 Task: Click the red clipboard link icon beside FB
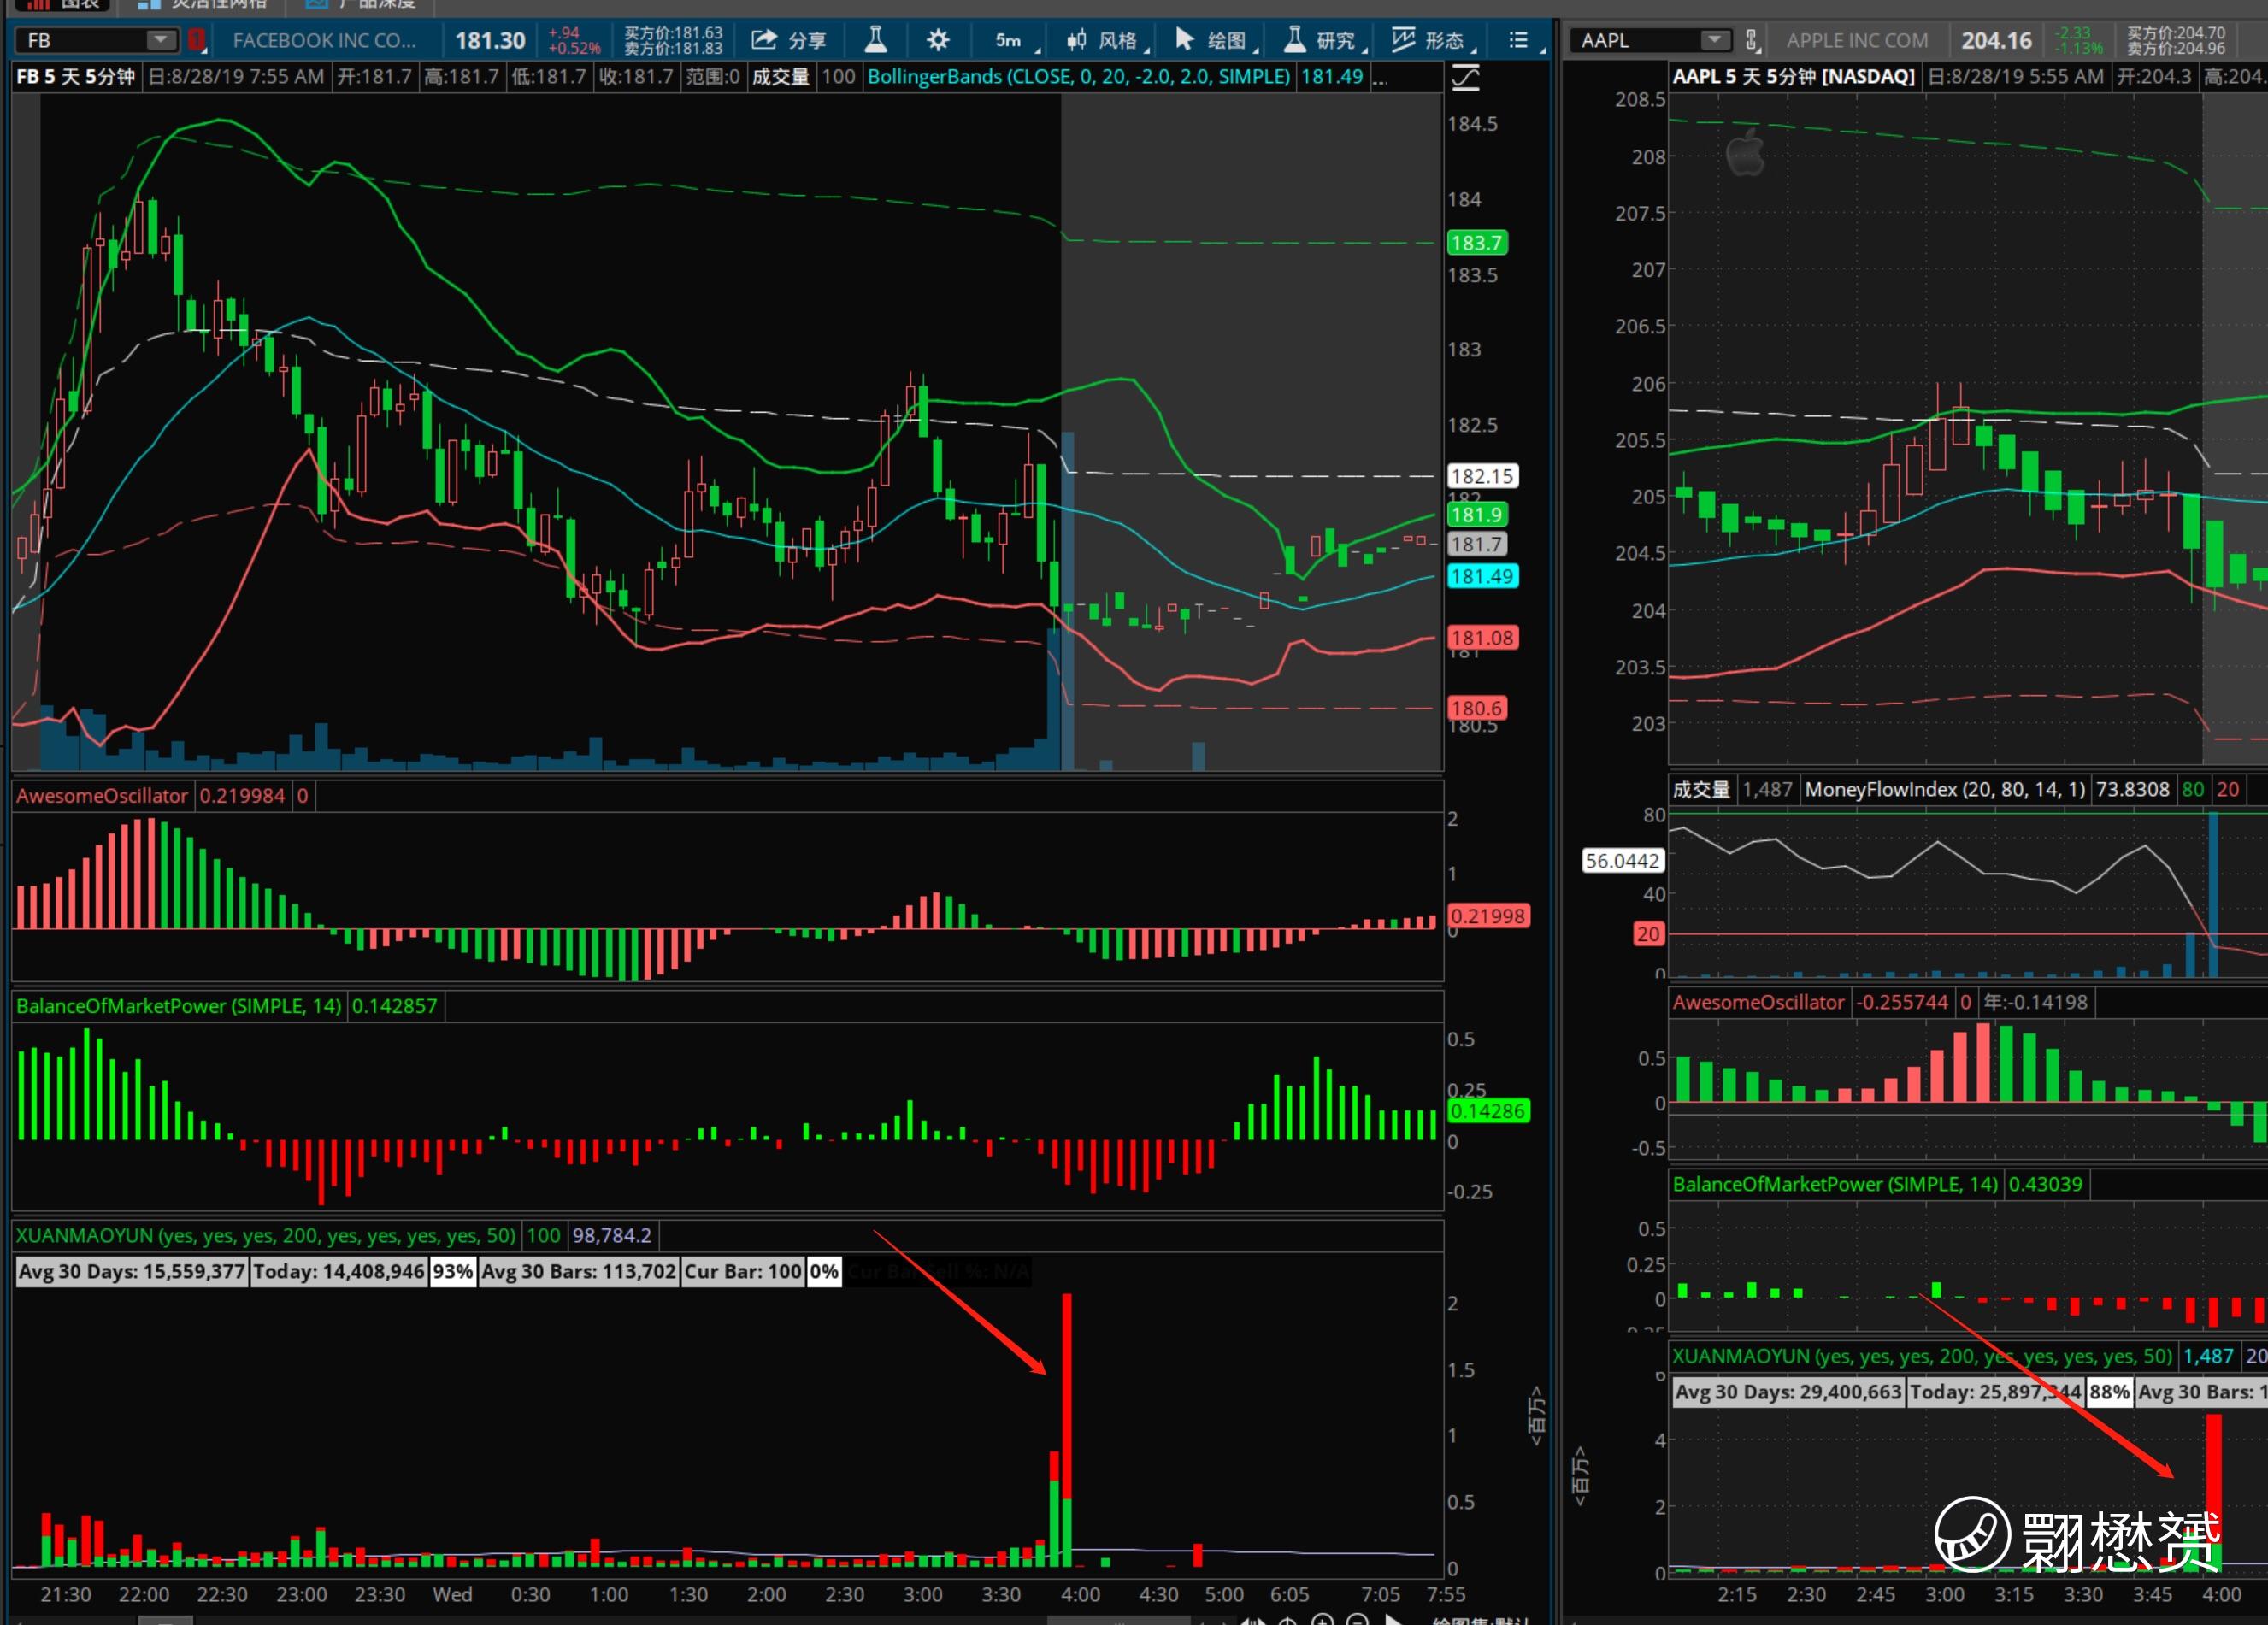[197, 40]
